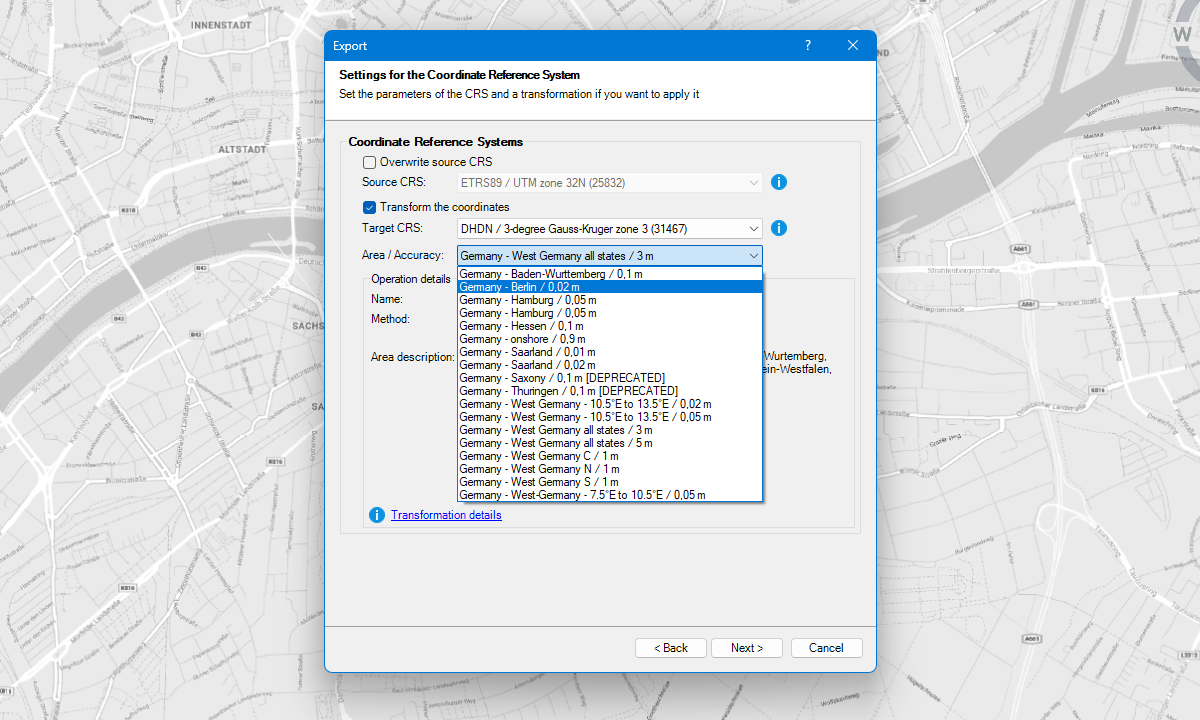Screen dimensions: 1200x720
Task: Open the Transformation details link
Action: tap(446, 515)
